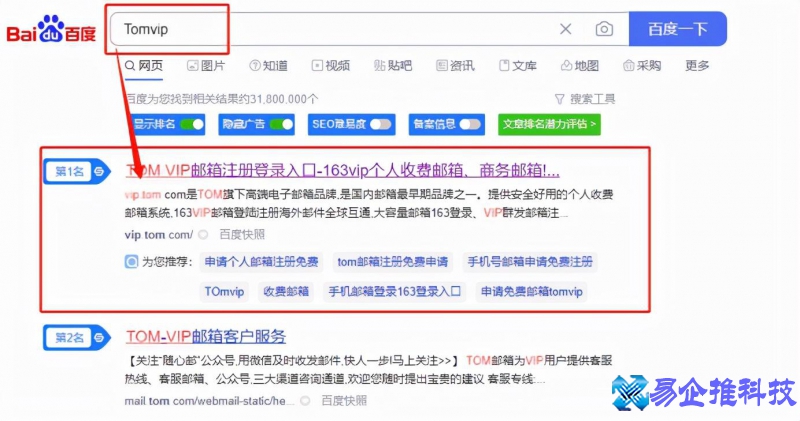Viewport: 800px width, 421px height.
Task: Select the 网页 tab
Action: [144, 66]
